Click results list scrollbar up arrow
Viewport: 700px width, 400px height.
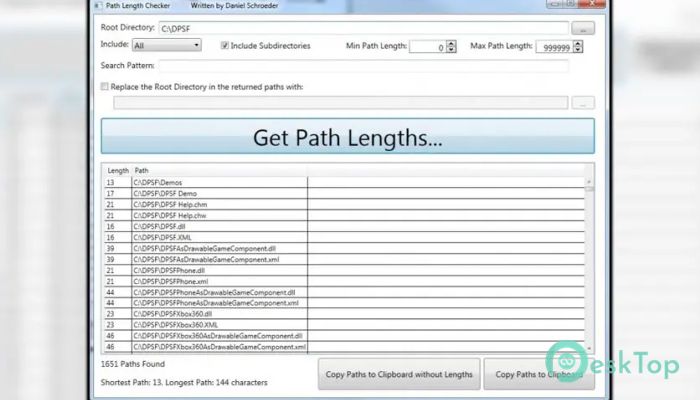tap(589, 182)
